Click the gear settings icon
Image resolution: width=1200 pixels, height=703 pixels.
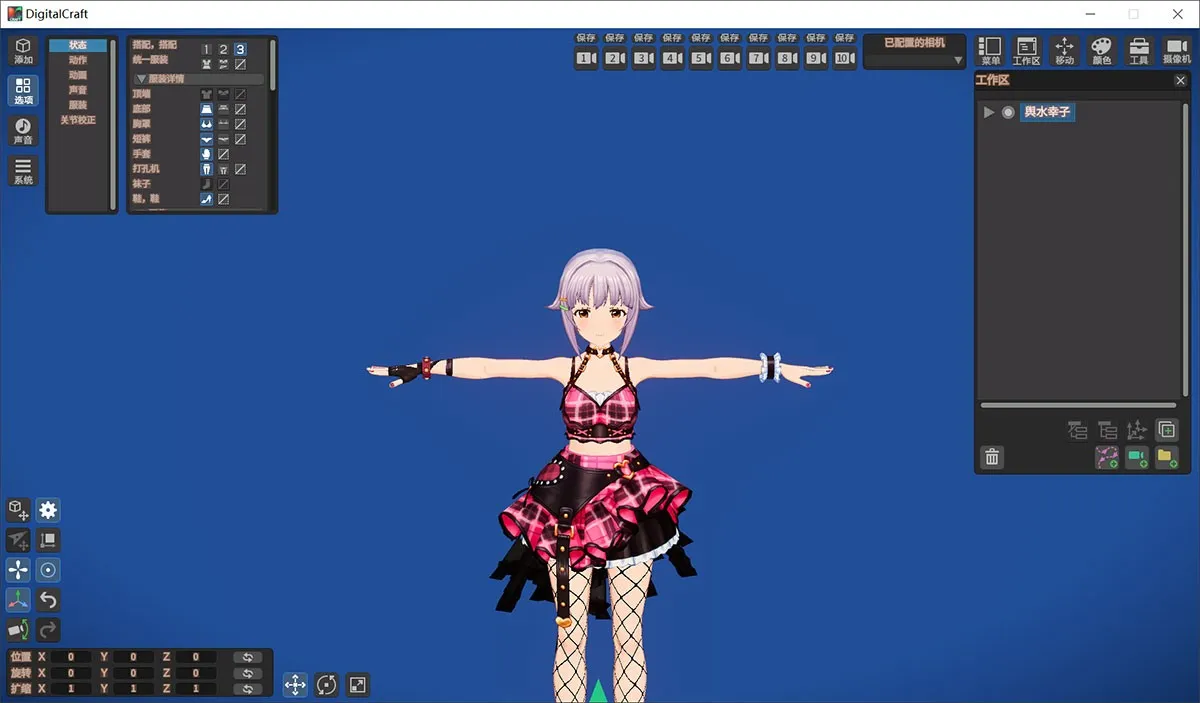(x=48, y=510)
